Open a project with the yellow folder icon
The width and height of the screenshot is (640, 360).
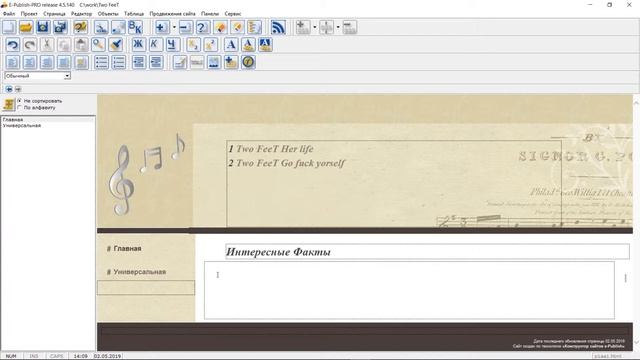26,27
